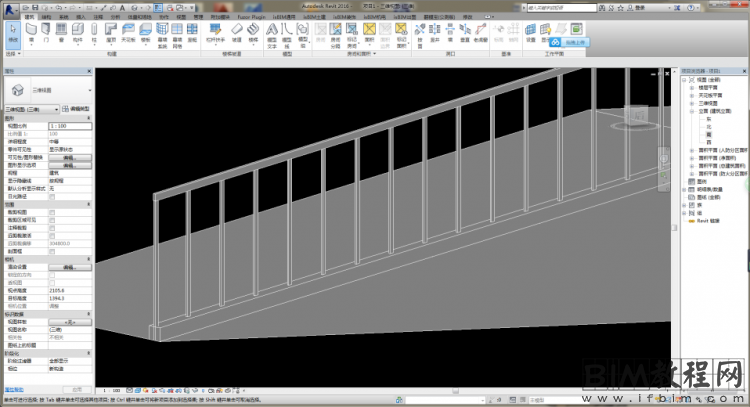Choose the Wall (墙) tool
The width and height of the screenshot is (750, 407).
coord(32,33)
